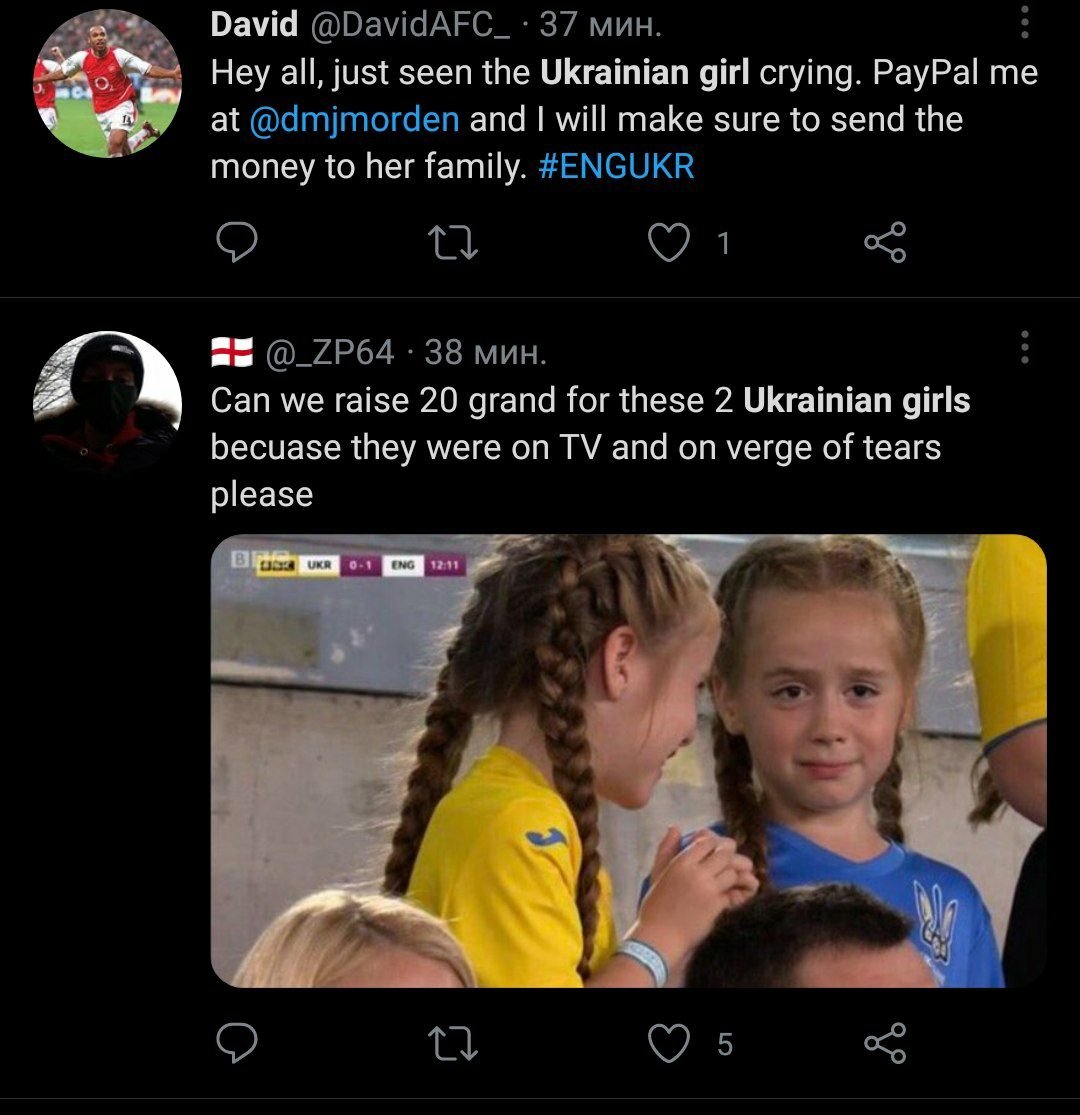Screen dimensions: 1080x1115
Task: Open more options on @_ZP64's tweet
Action: pyautogui.click(x=1025, y=347)
